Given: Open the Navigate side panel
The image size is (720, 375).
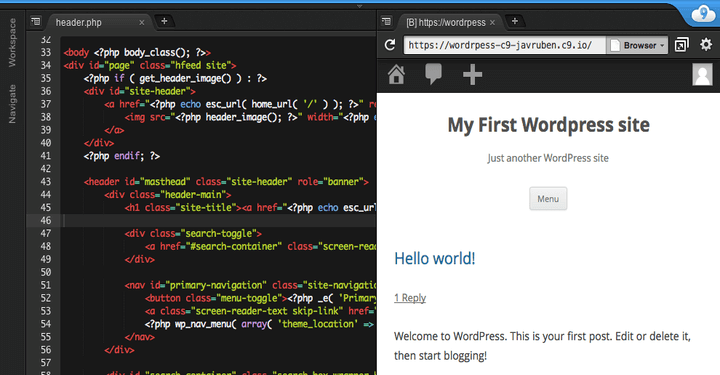Looking at the screenshot, I should pyautogui.click(x=12, y=104).
